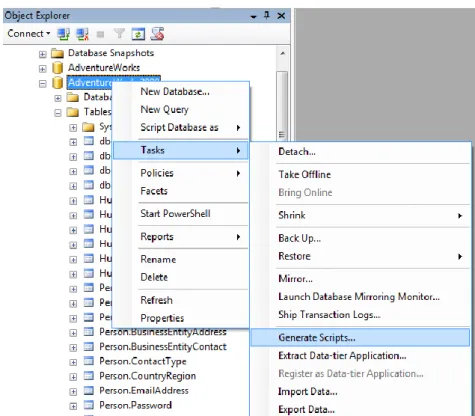This screenshot has height=416, width=475.
Task: Expand Person.EmailAddress table node
Action: click(x=73, y=392)
